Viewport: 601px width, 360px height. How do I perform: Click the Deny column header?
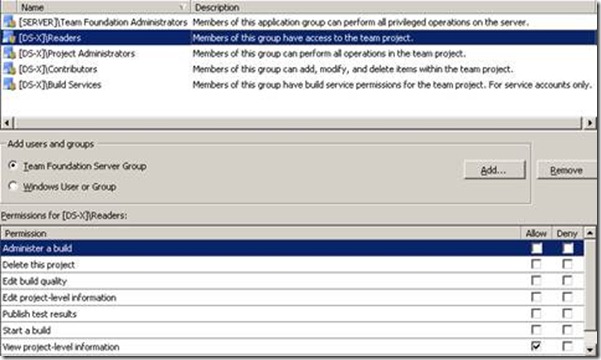[x=567, y=233]
